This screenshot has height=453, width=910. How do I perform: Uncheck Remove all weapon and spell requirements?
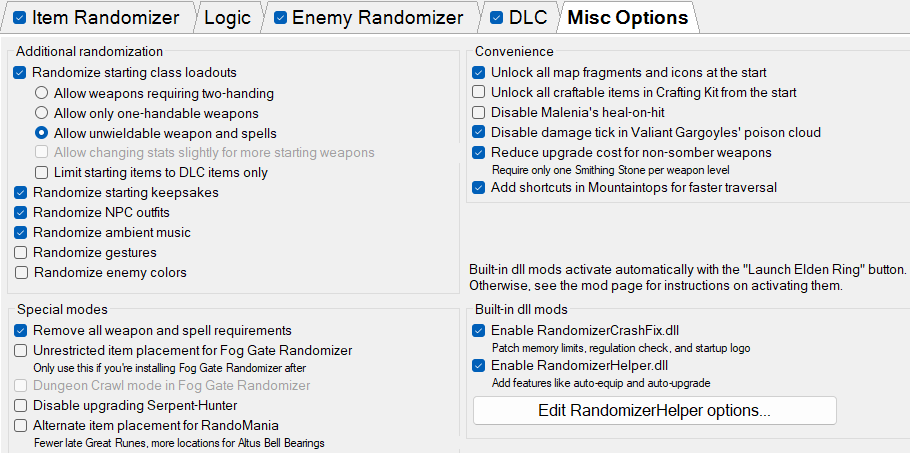[x=21, y=330]
